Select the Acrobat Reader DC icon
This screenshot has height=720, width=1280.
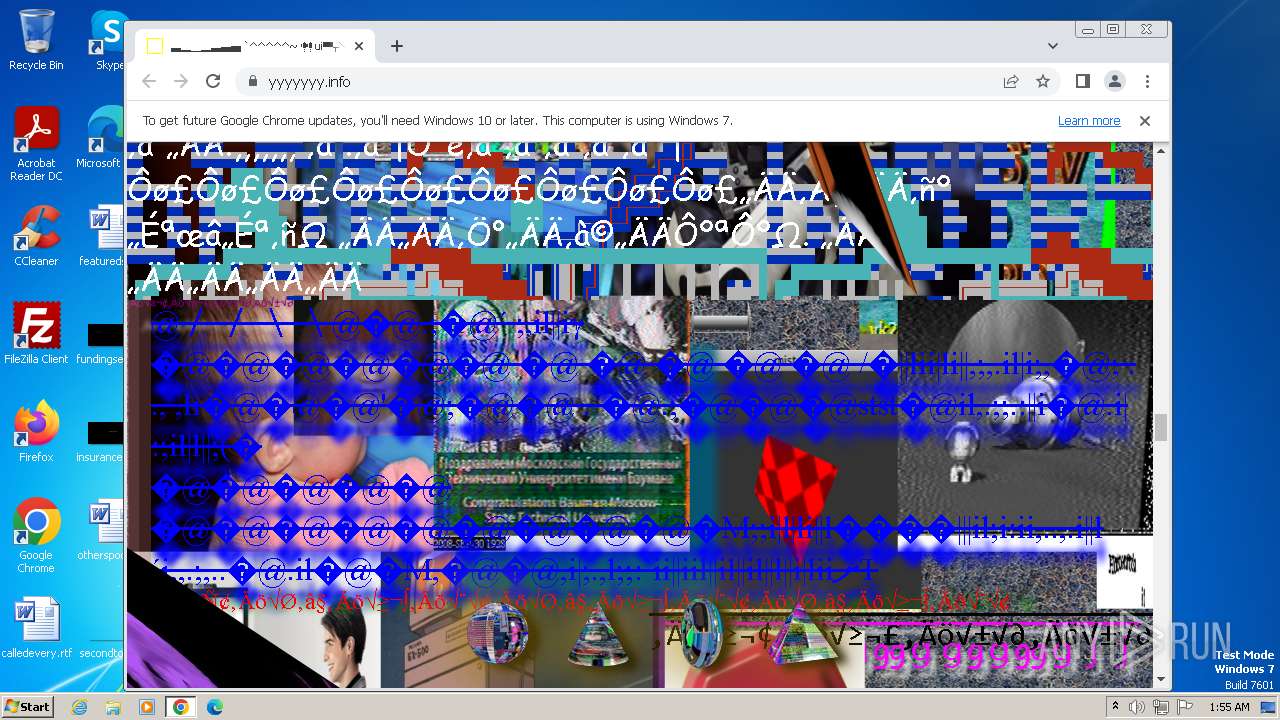click(36, 144)
